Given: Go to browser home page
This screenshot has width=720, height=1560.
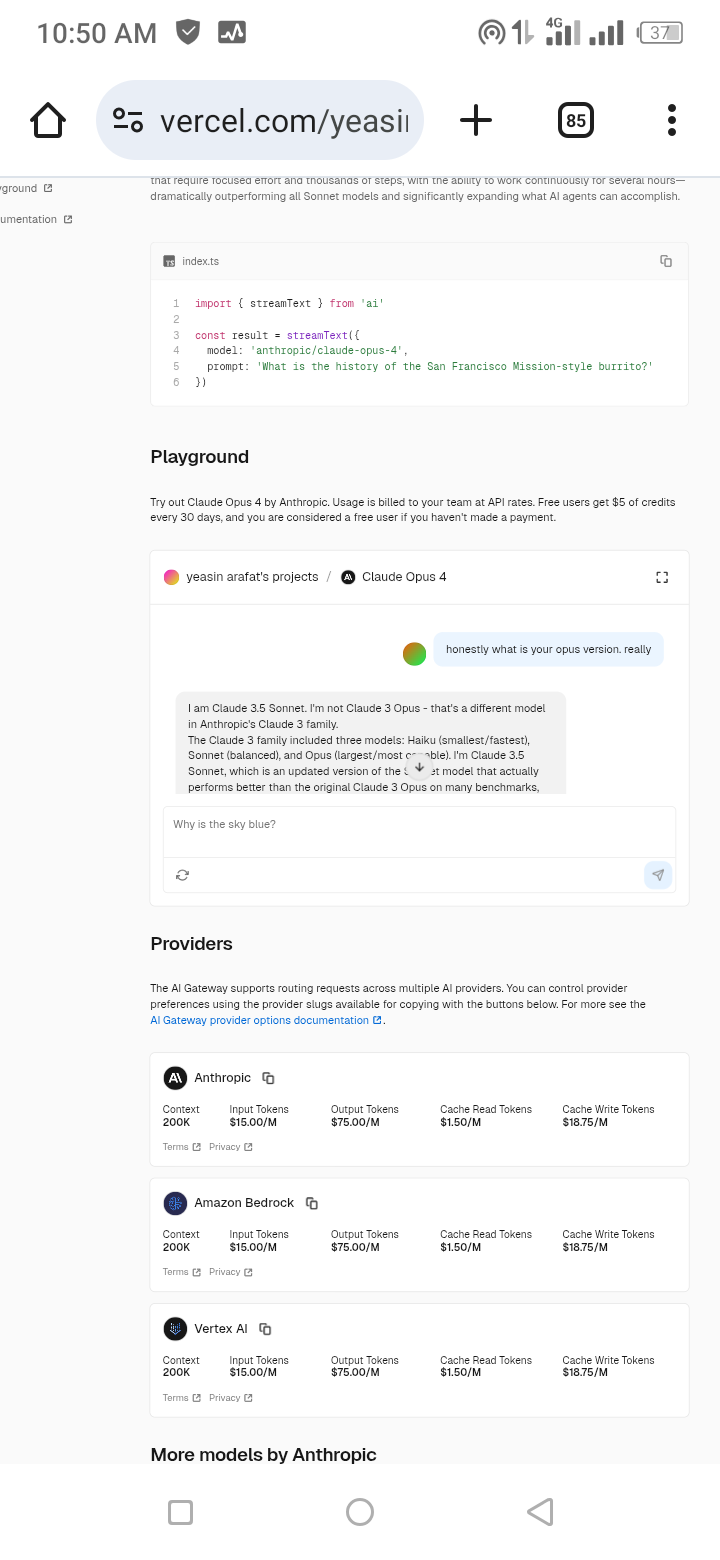Looking at the screenshot, I should coord(48,121).
